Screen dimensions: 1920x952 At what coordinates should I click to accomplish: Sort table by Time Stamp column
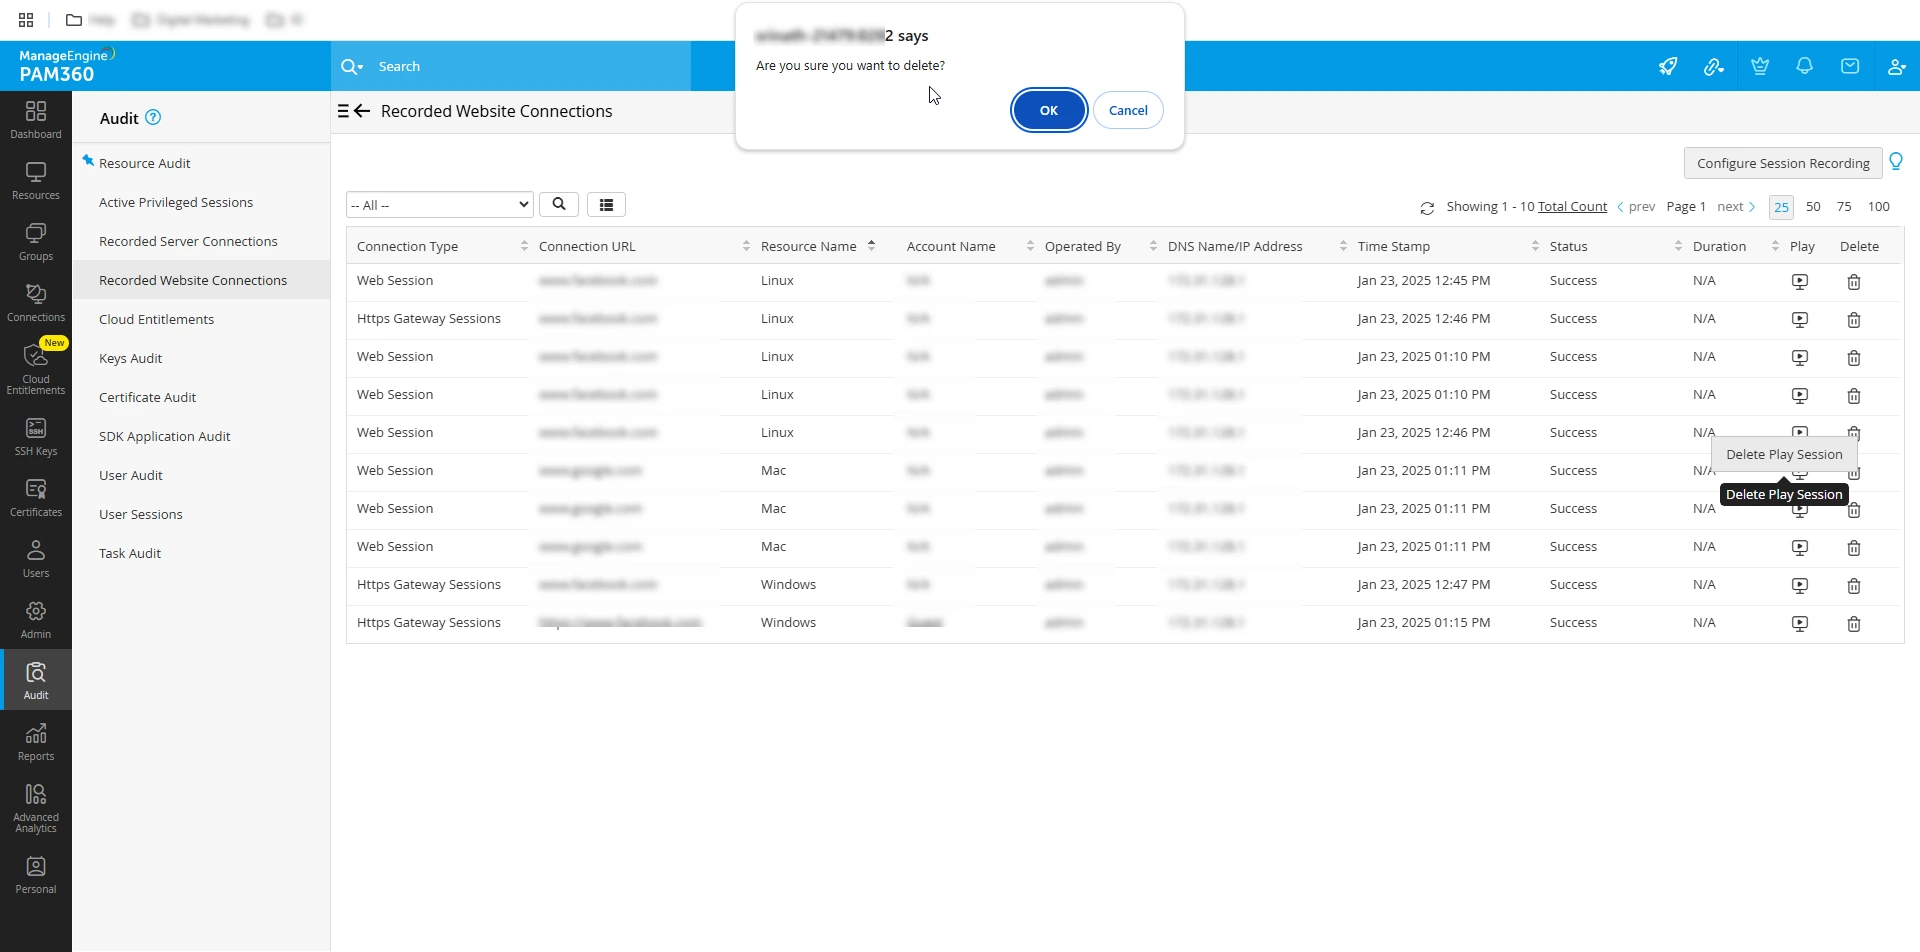(1393, 247)
